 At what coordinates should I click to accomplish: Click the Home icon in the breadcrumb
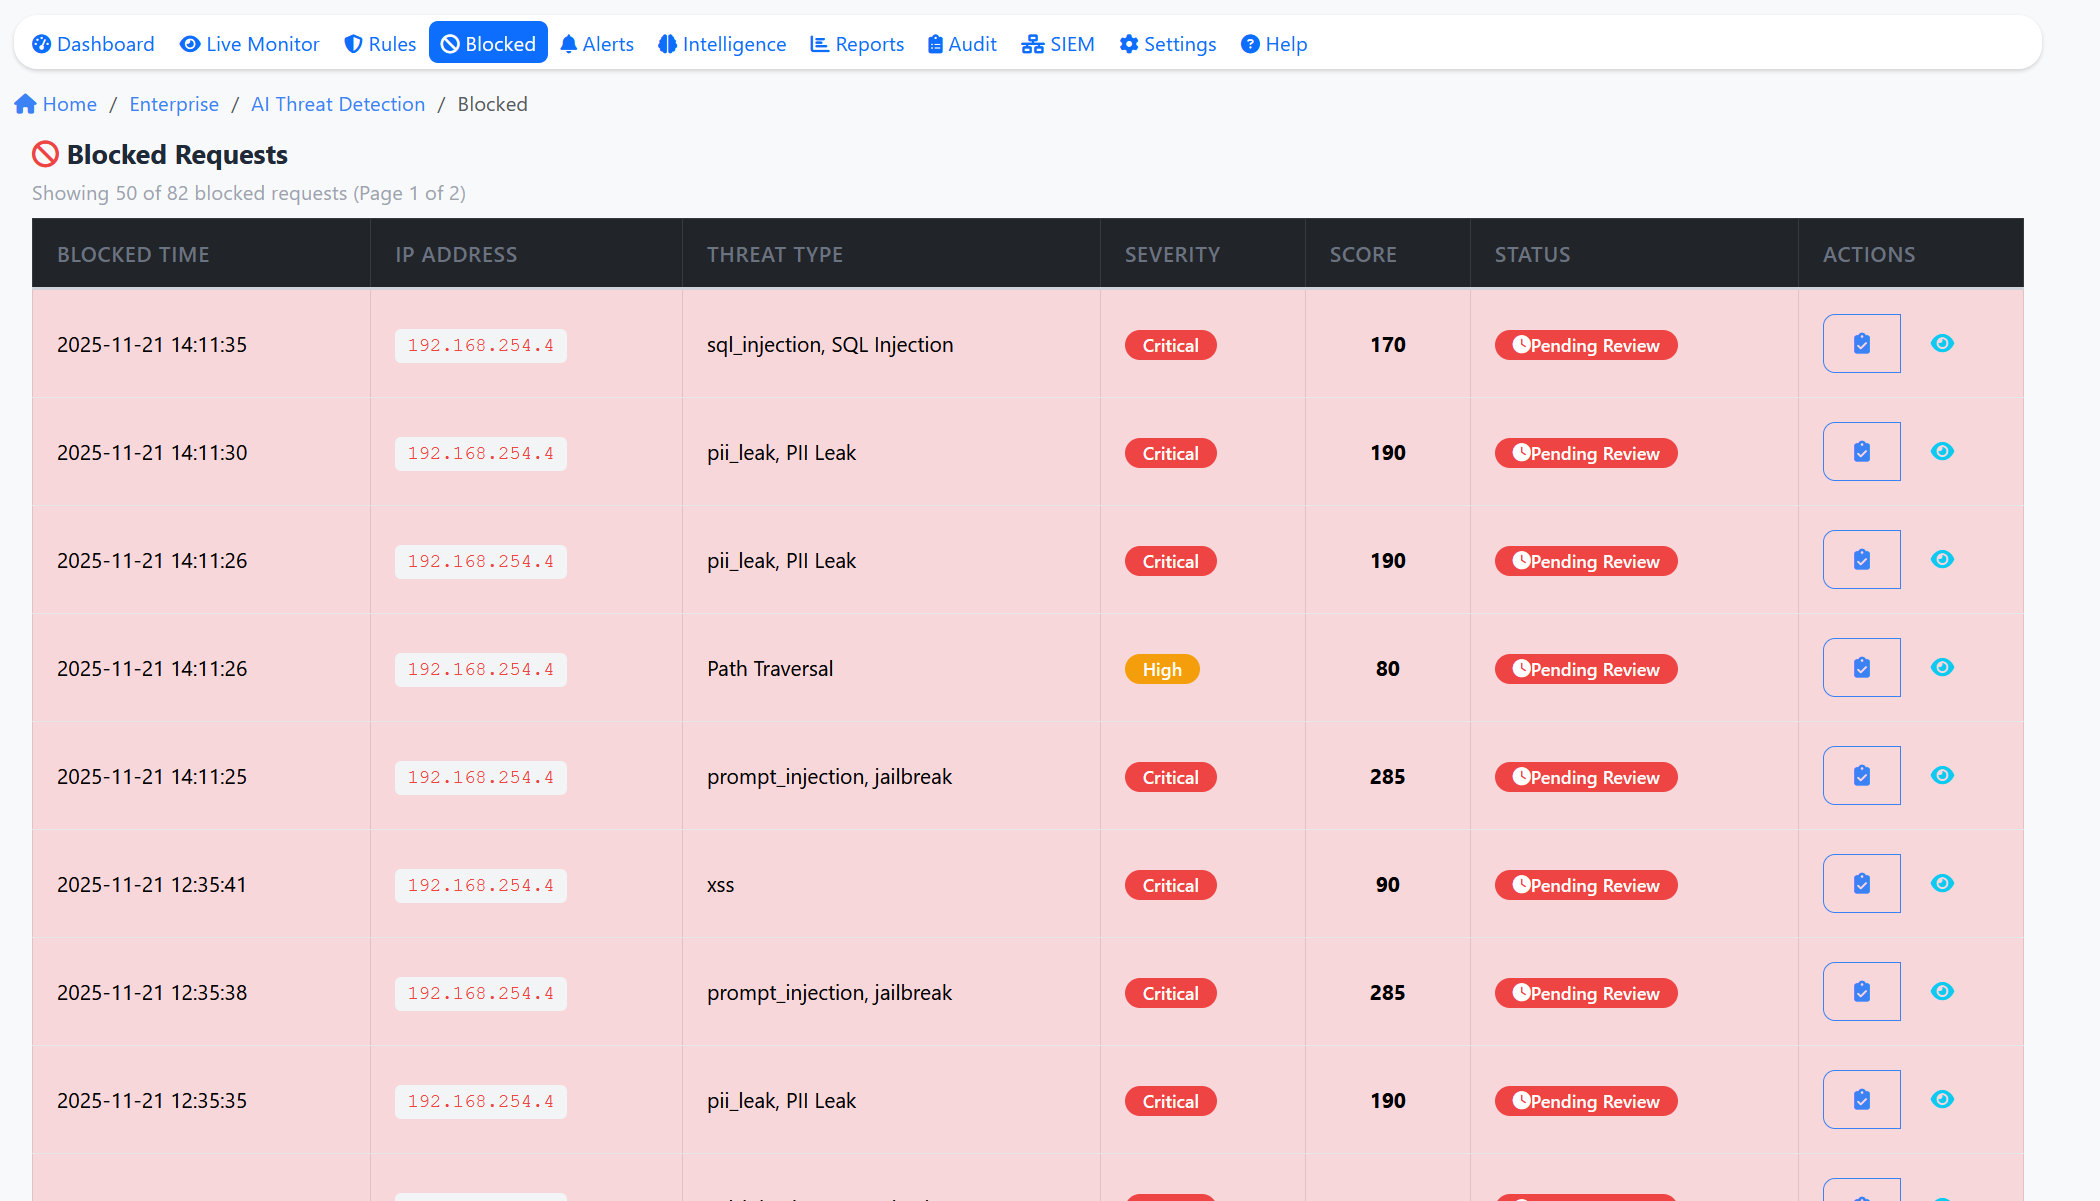pos(26,103)
